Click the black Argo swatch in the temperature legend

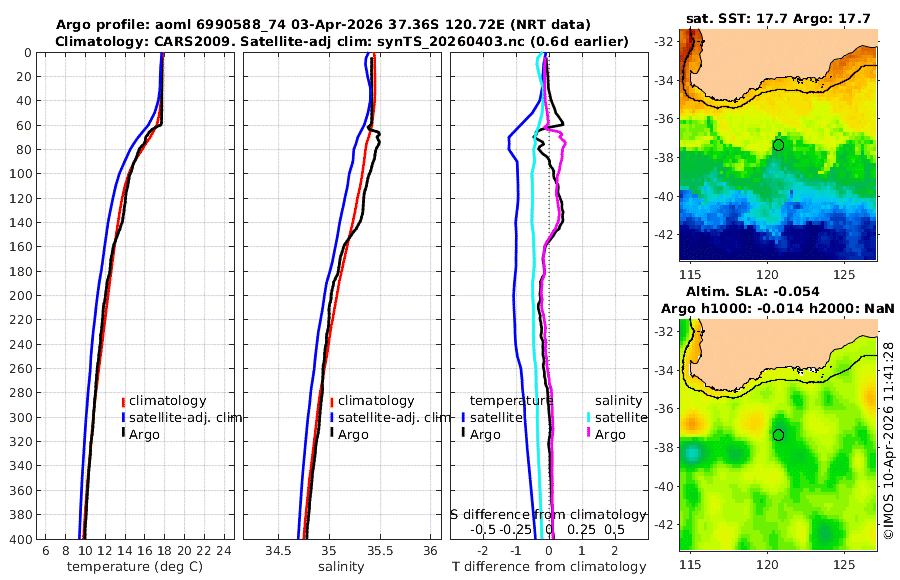click(123, 434)
